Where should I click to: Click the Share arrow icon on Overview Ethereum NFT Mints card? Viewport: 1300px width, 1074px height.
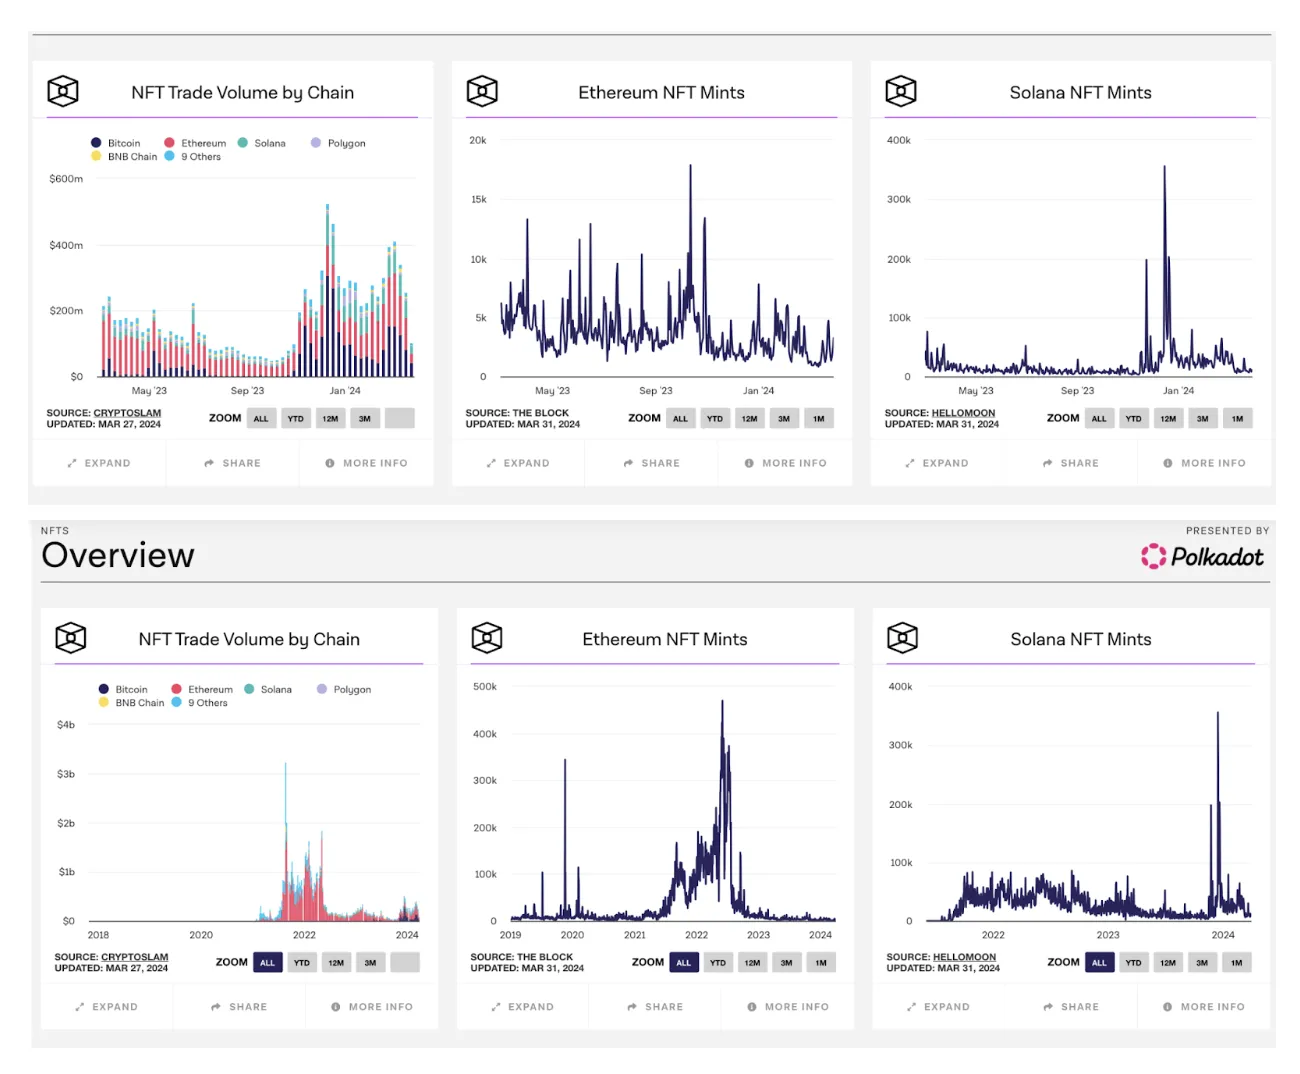pyautogui.click(x=632, y=1007)
